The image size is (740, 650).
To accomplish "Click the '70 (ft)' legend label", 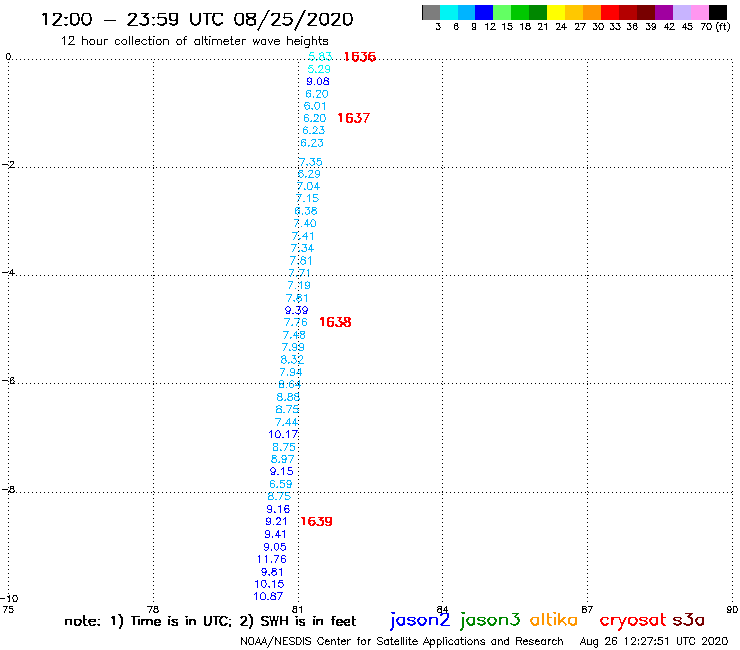I will click(715, 27).
